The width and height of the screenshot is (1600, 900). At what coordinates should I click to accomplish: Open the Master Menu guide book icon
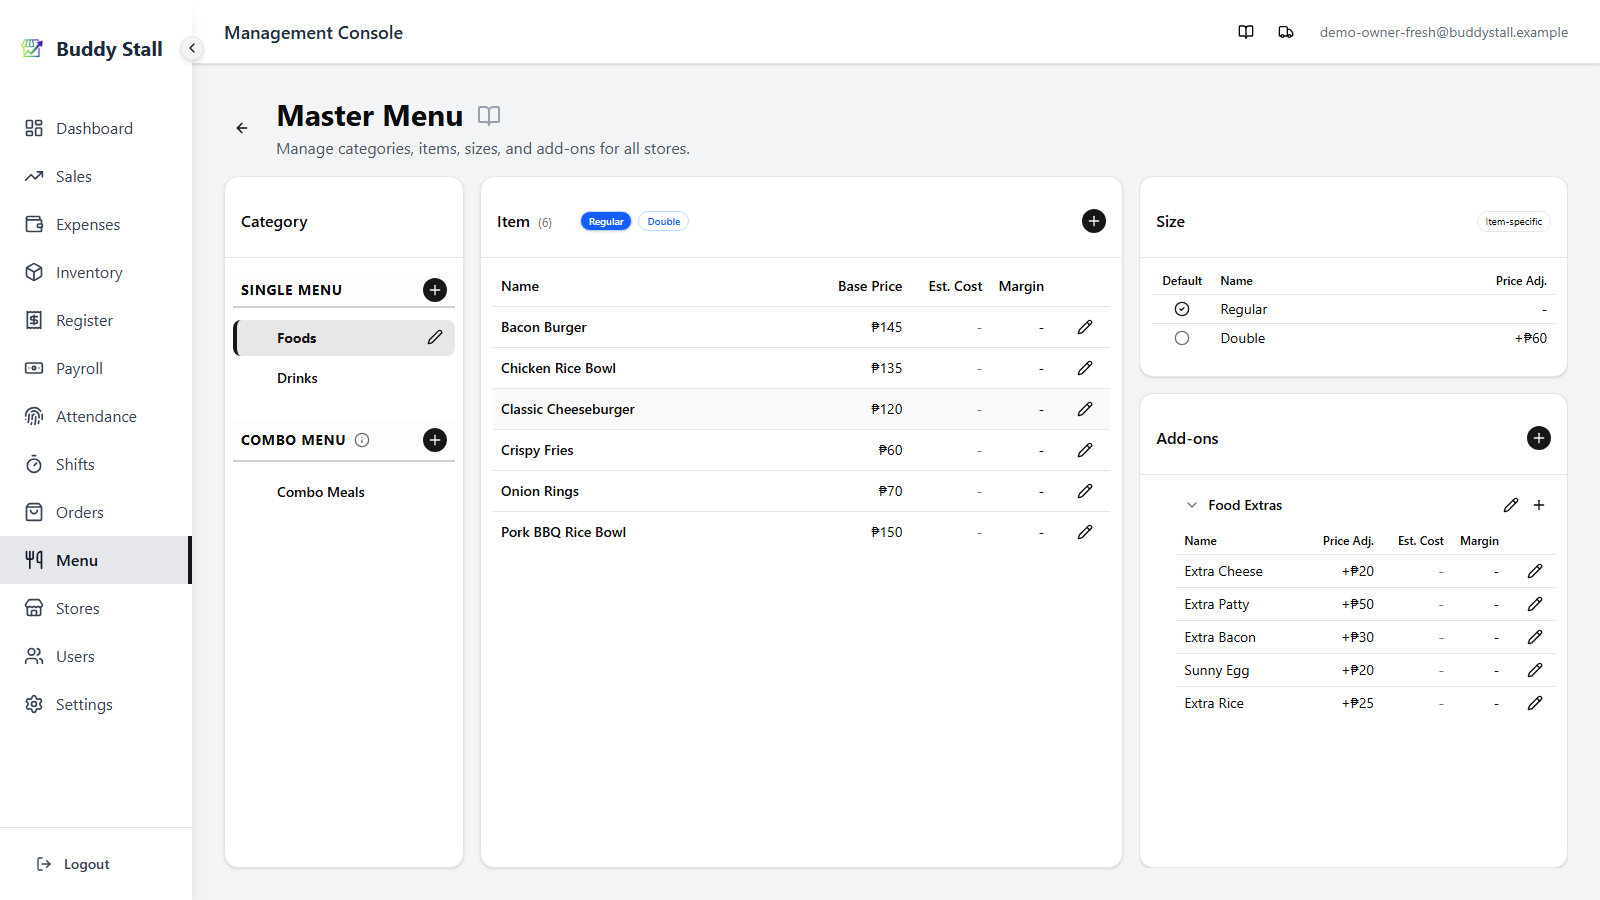click(489, 115)
